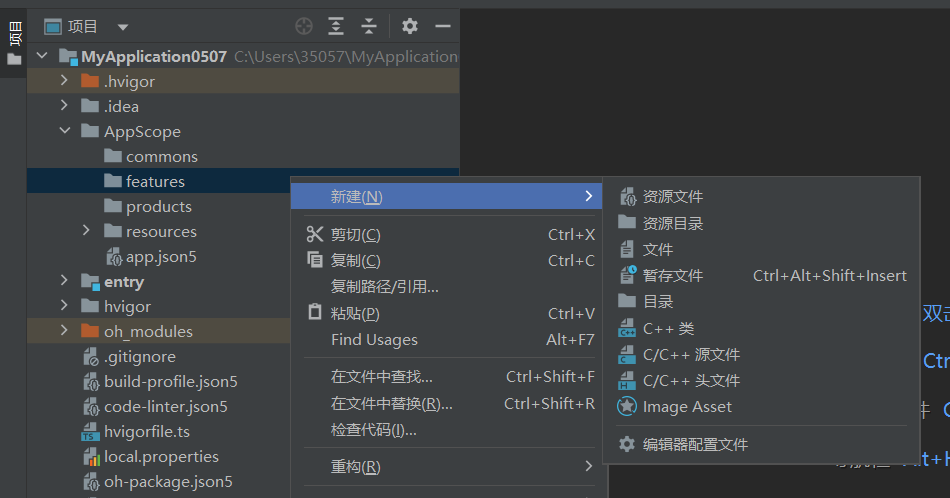Click the hvigorfile.ts TypeScript file icon
This screenshot has width=950, height=498.
(91, 432)
